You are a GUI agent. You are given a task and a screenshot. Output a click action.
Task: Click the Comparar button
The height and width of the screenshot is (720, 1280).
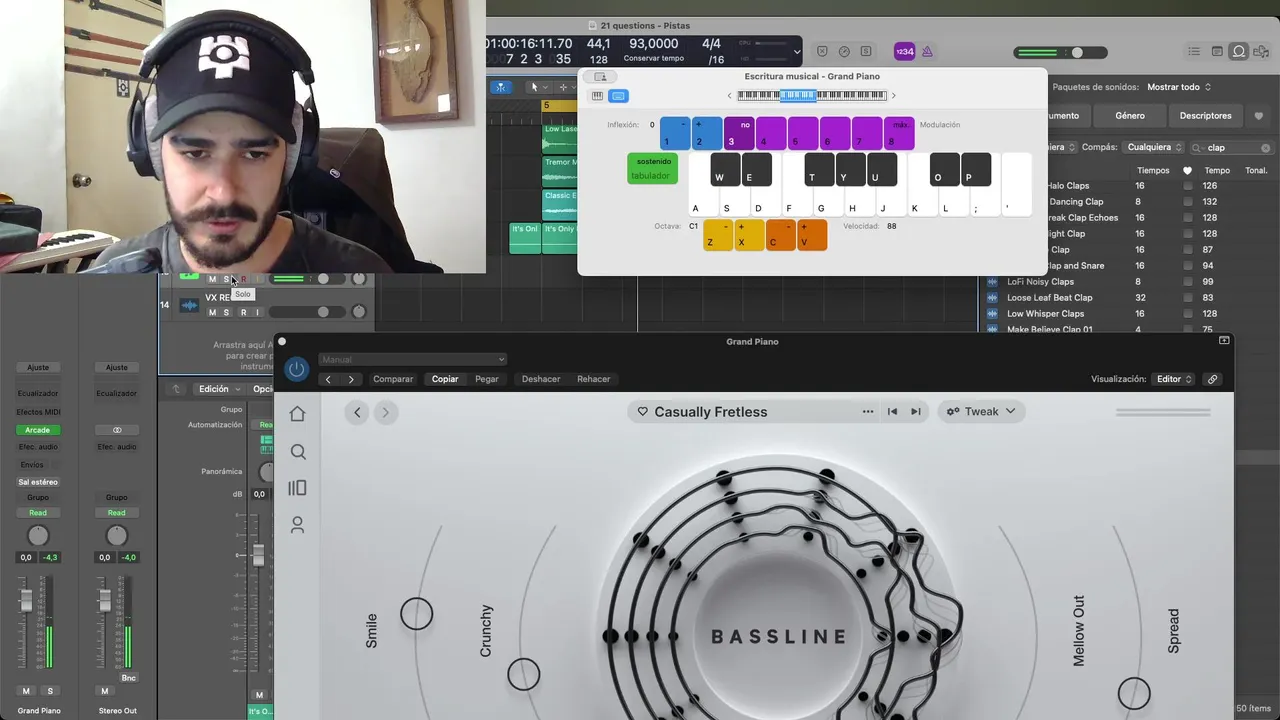coord(393,379)
